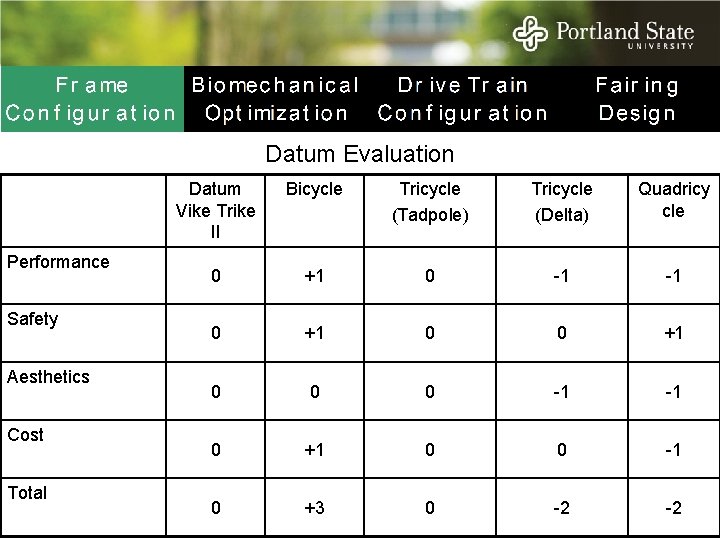Select the Cost row label
The width and height of the screenshot is (720, 540).
click(25, 435)
